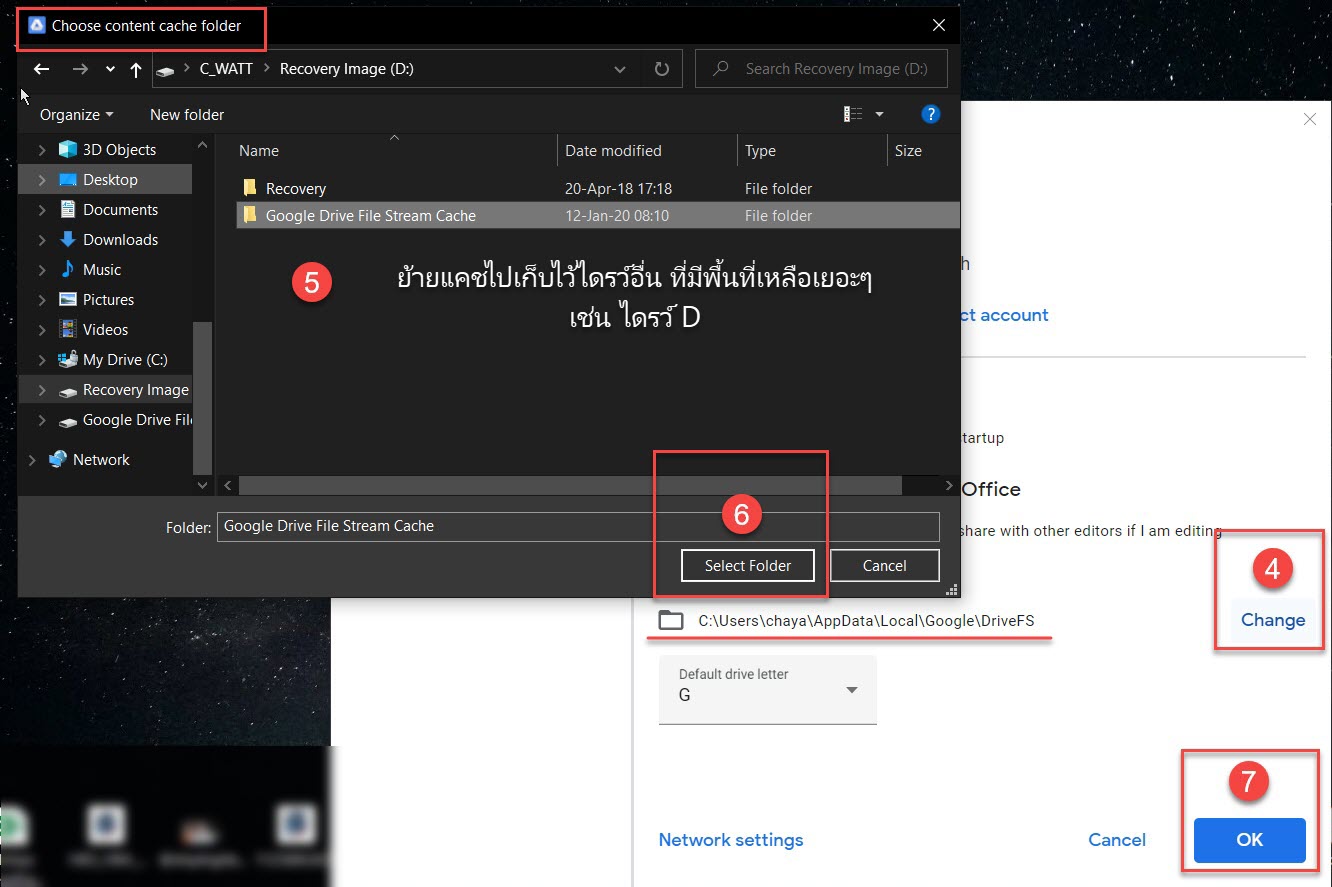1332x887 pixels.
Task: Select My Drive (C:) in sidebar
Action: (125, 360)
